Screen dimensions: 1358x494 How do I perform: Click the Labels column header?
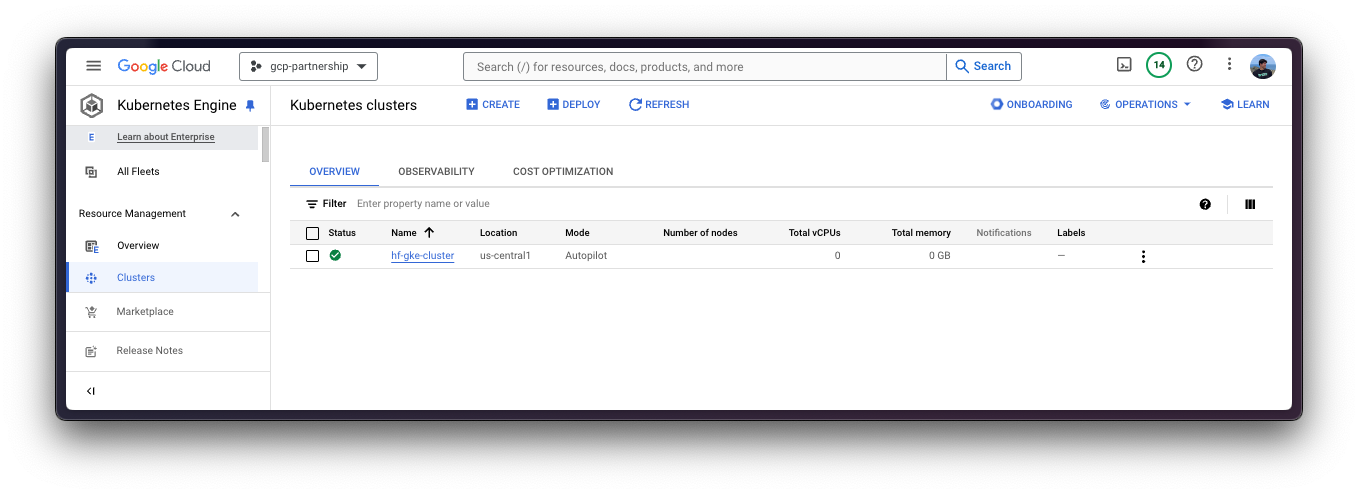click(1071, 233)
